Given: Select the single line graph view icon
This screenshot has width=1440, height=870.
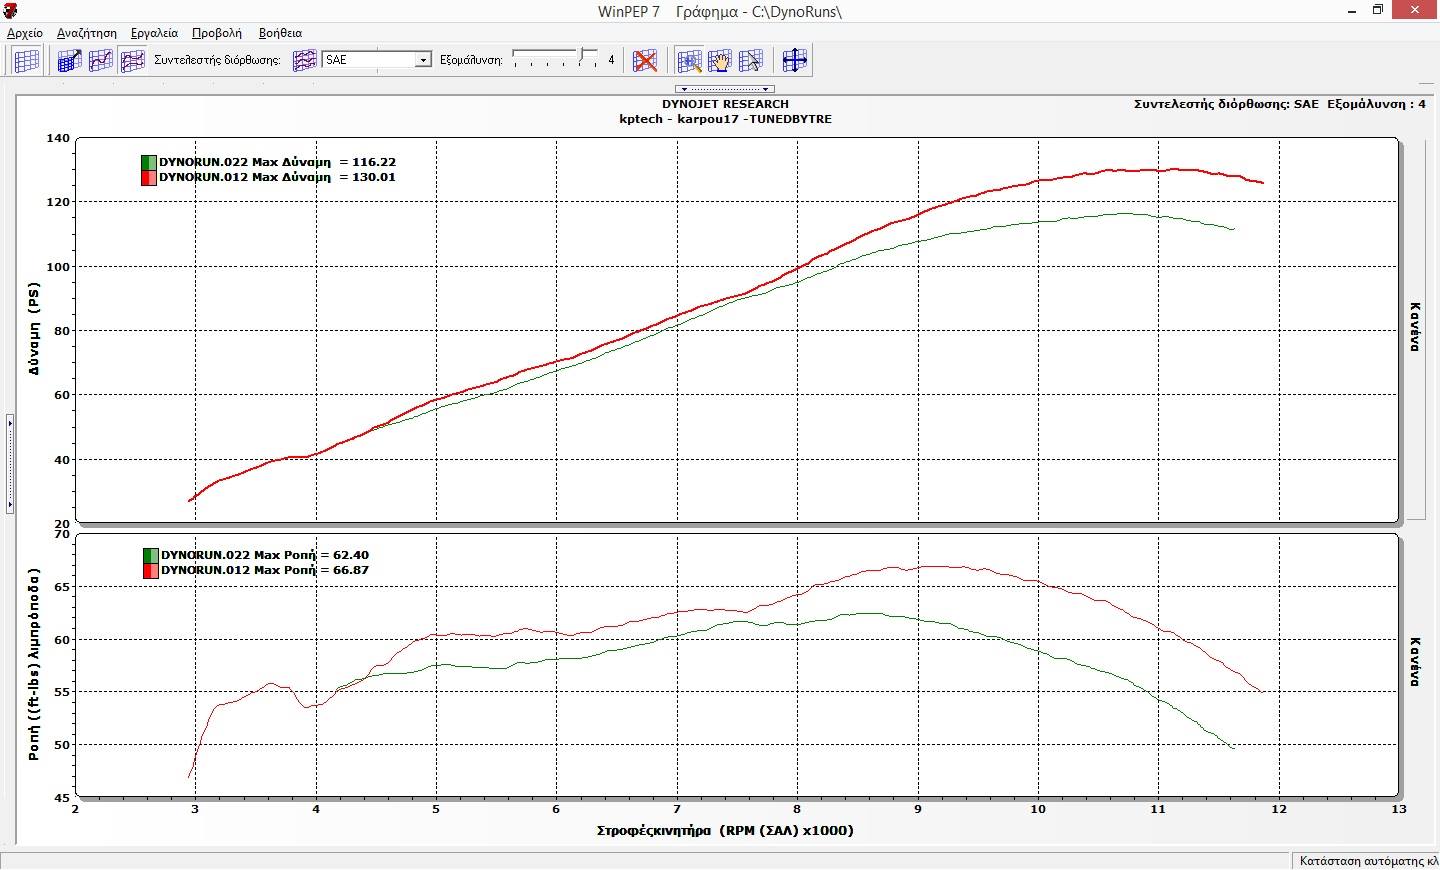Looking at the screenshot, I should tap(101, 60).
